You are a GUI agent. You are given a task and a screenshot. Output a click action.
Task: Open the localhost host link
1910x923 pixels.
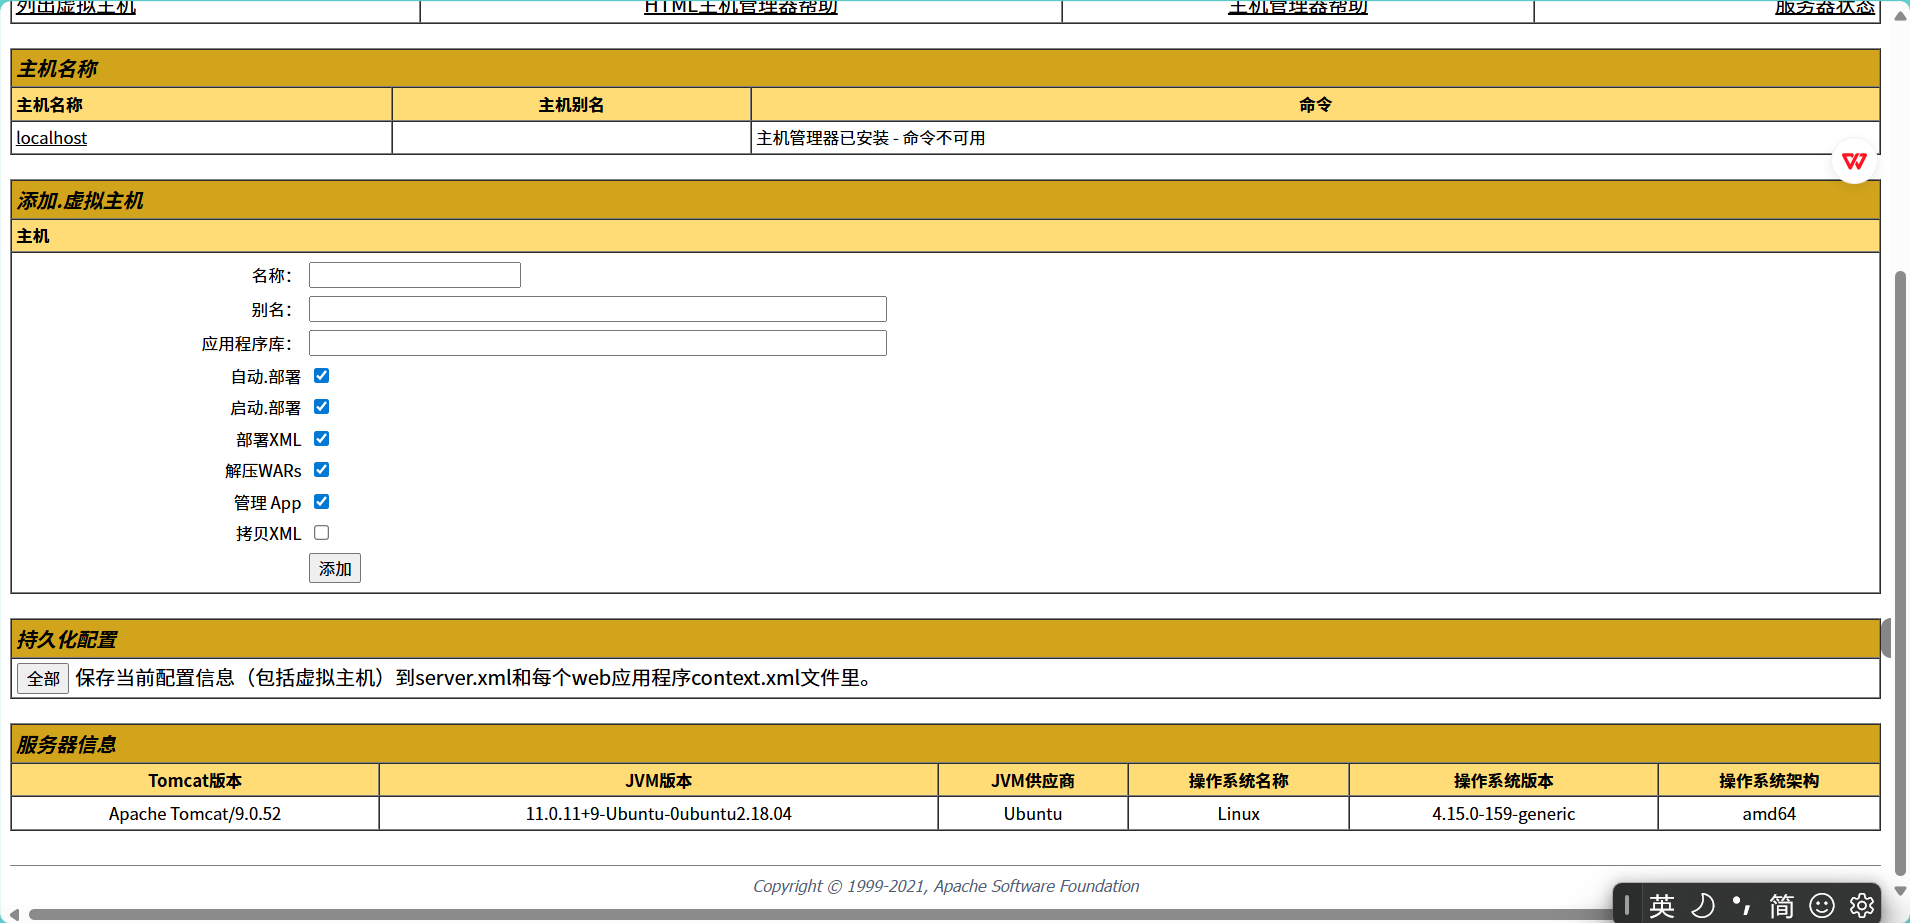(52, 138)
